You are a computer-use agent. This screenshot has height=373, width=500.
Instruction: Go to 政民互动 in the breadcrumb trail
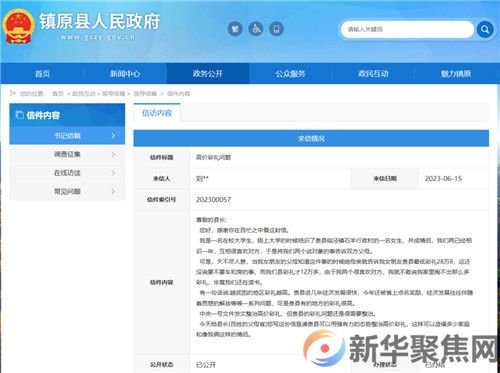point(84,94)
